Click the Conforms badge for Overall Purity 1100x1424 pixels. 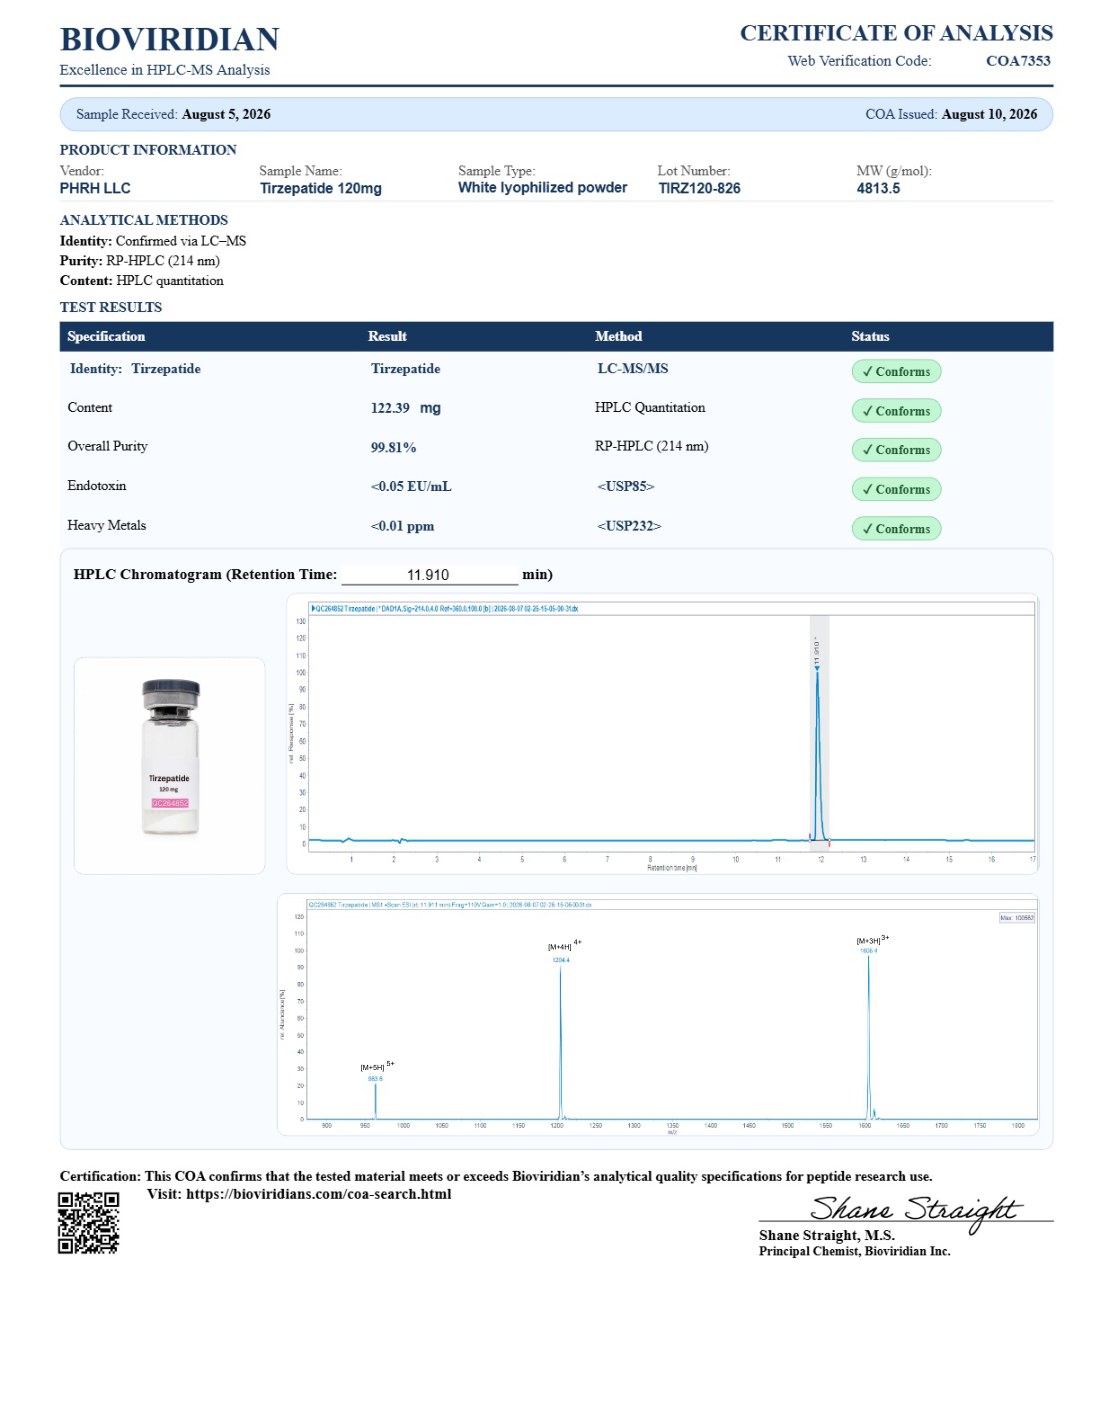point(896,450)
